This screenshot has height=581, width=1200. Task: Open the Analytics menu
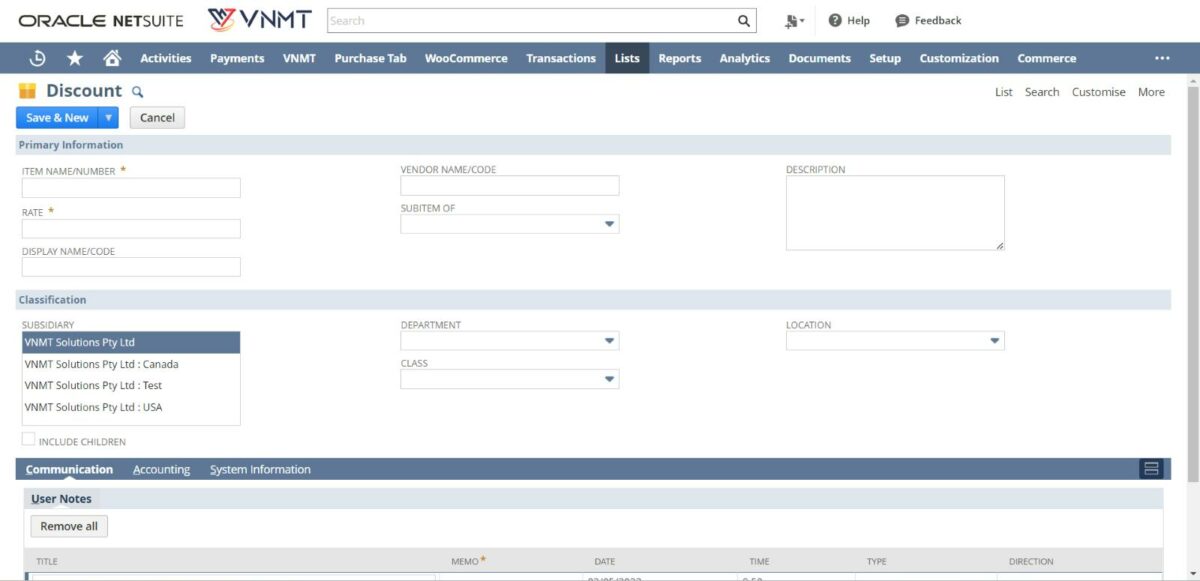pyautogui.click(x=745, y=58)
